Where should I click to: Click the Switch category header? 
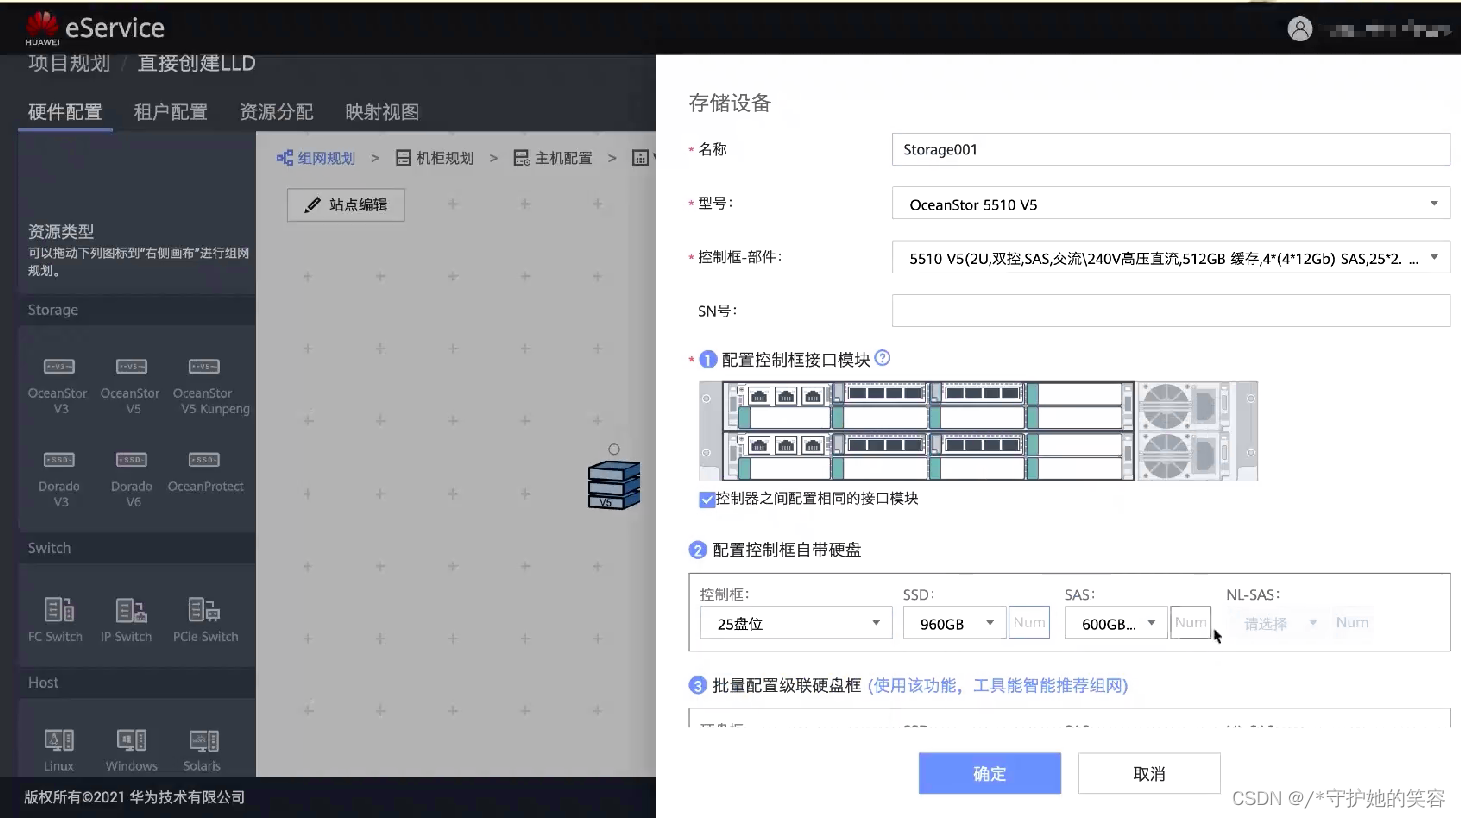click(x=137, y=548)
